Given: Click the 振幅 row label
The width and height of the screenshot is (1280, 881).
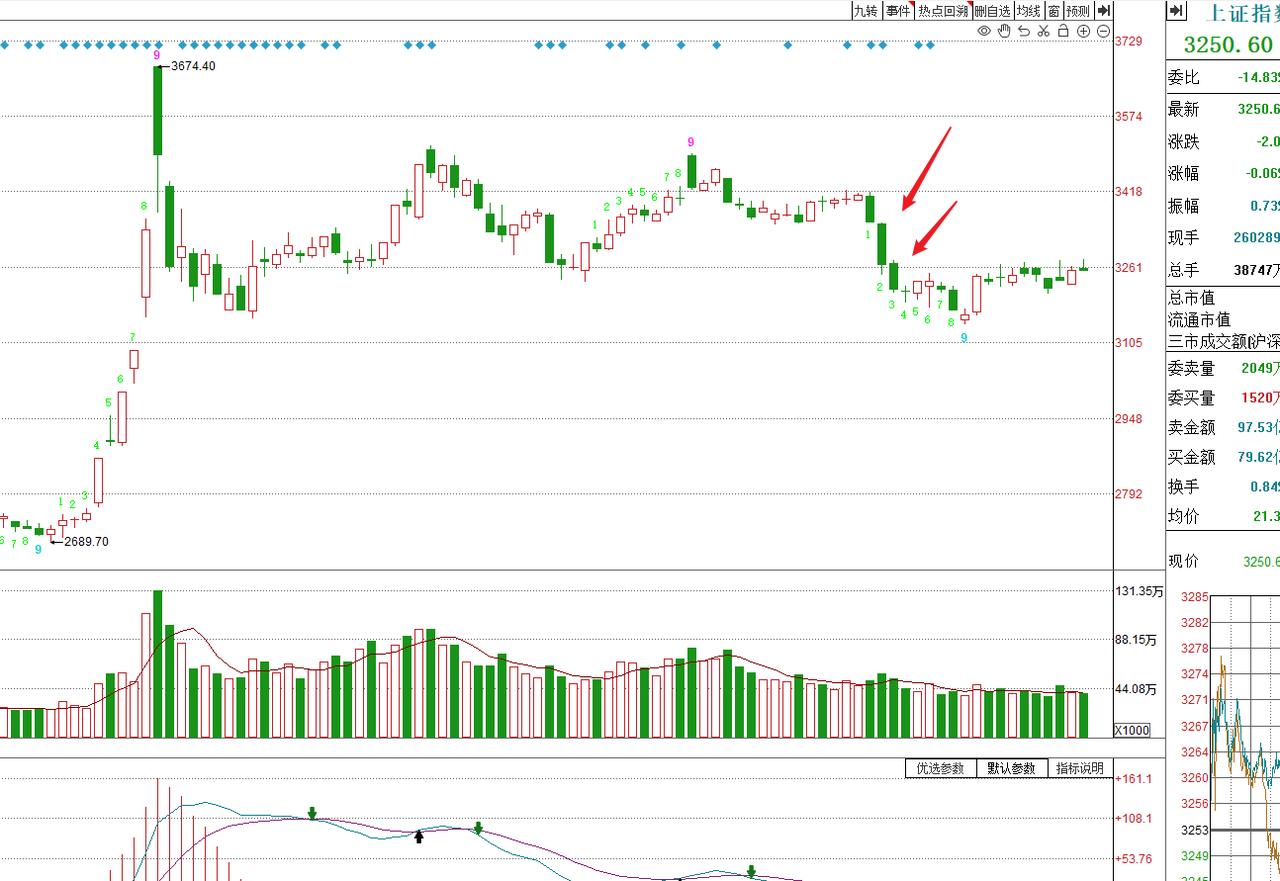Looking at the screenshot, I should (1184, 206).
